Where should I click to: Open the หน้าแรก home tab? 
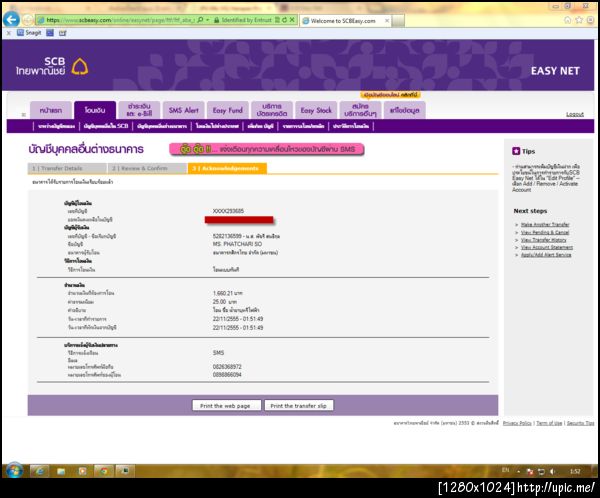pyautogui.click(x=51, y=110)
